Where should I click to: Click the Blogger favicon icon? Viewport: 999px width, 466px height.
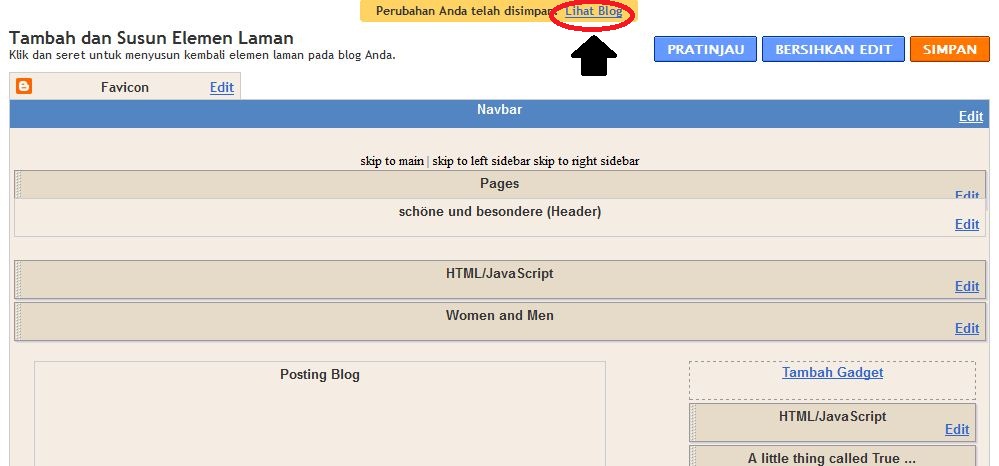click(x=24, y=87)
